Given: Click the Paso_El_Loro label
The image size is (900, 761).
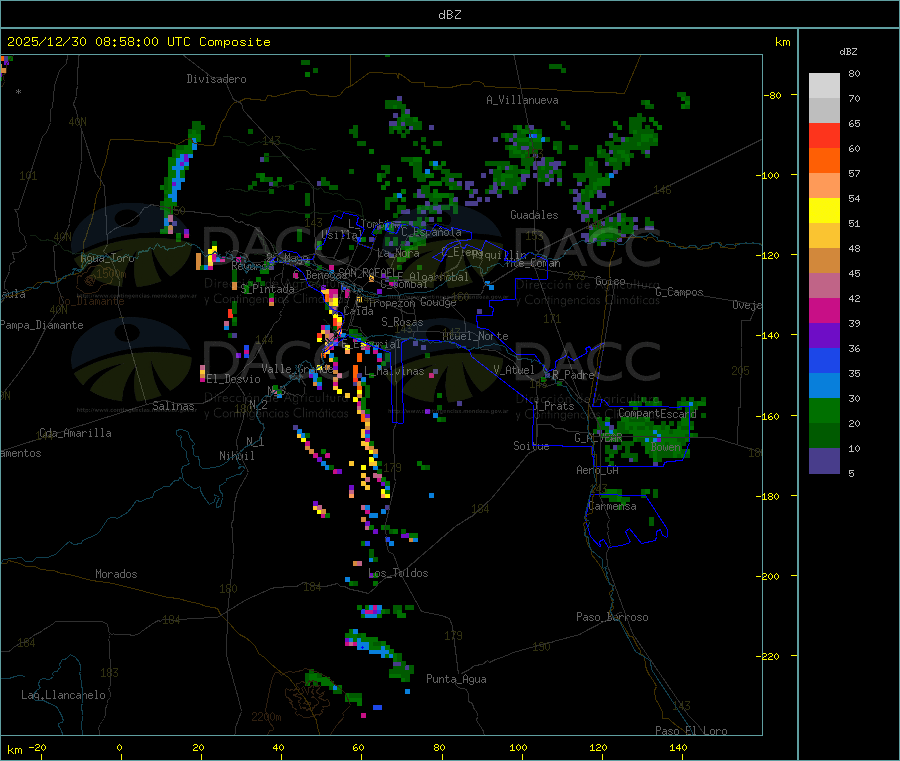Looking at the screenshot, I should [x=692, y=731].
